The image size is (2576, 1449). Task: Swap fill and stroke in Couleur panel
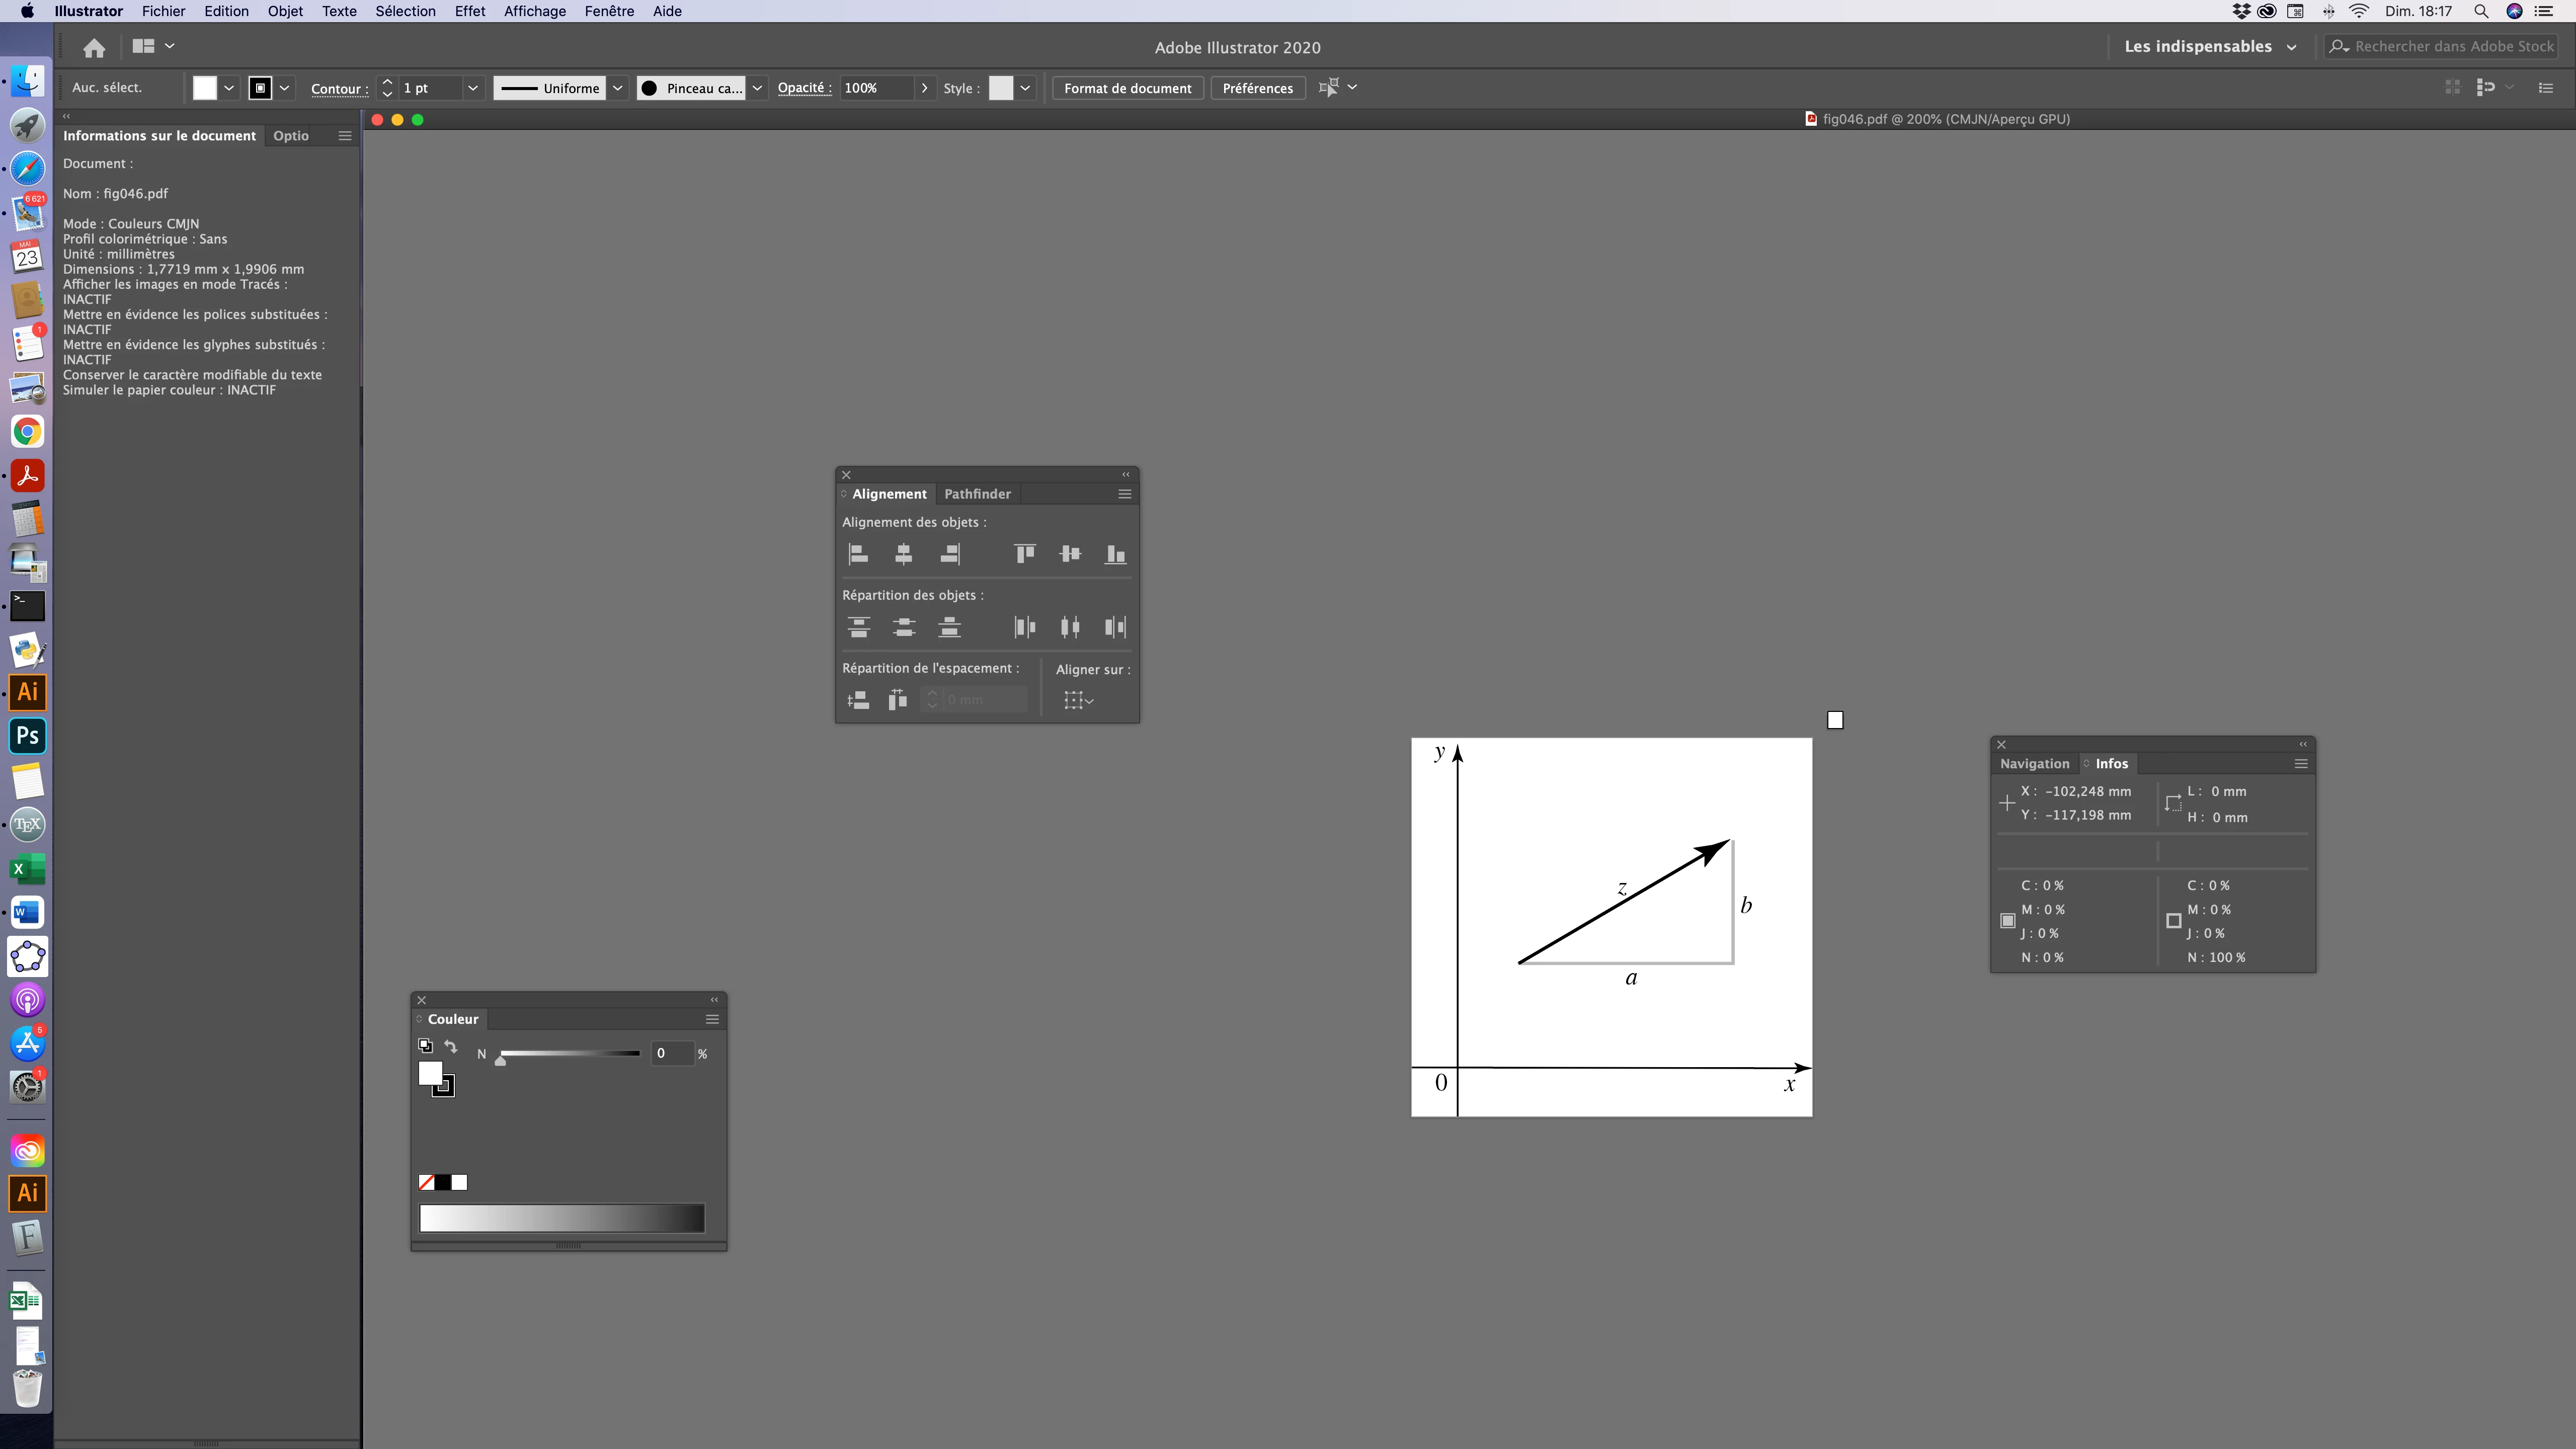[x=451, y=1046]
